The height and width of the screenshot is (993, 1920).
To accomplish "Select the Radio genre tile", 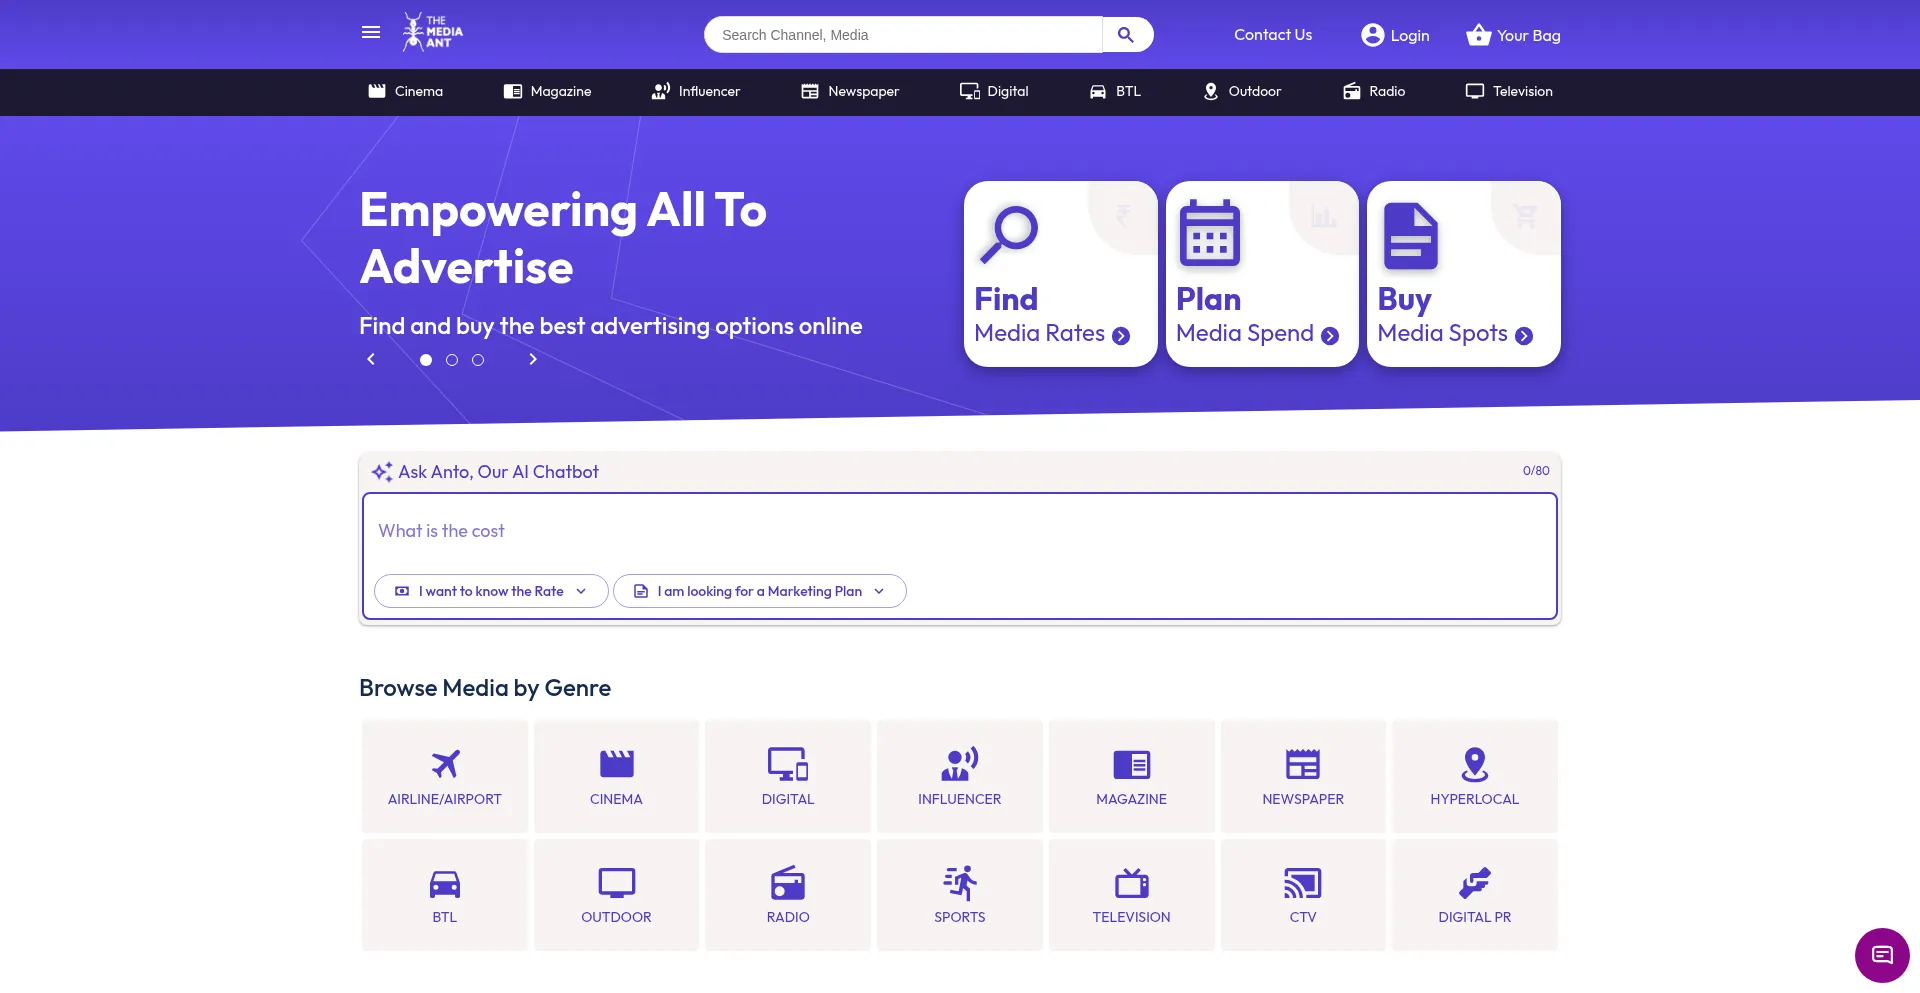I will coord(788,894).
